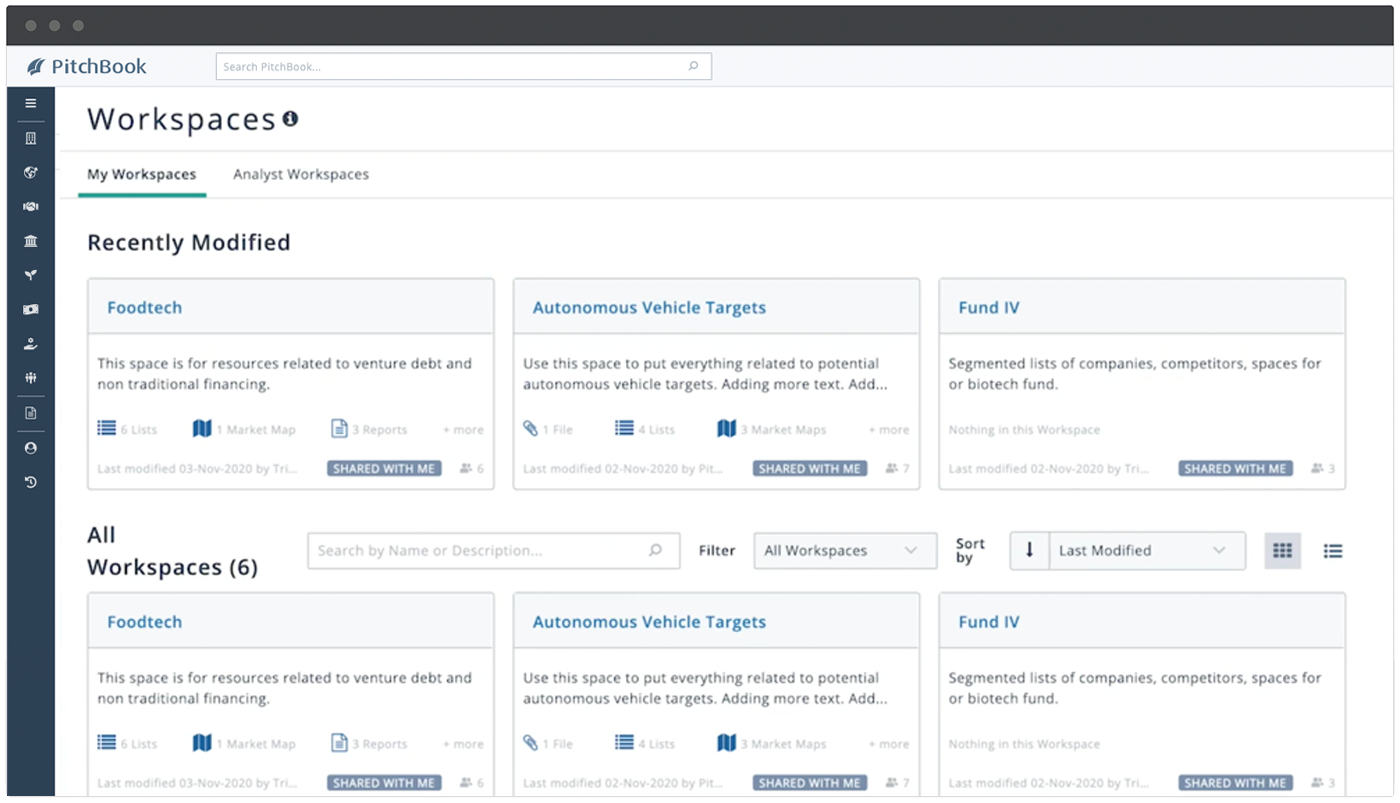Image resolution: width=1400 pixels, height=803 pixels.
Task: Toggle sort direction arrow button
Action: (x=1029, y=551)
